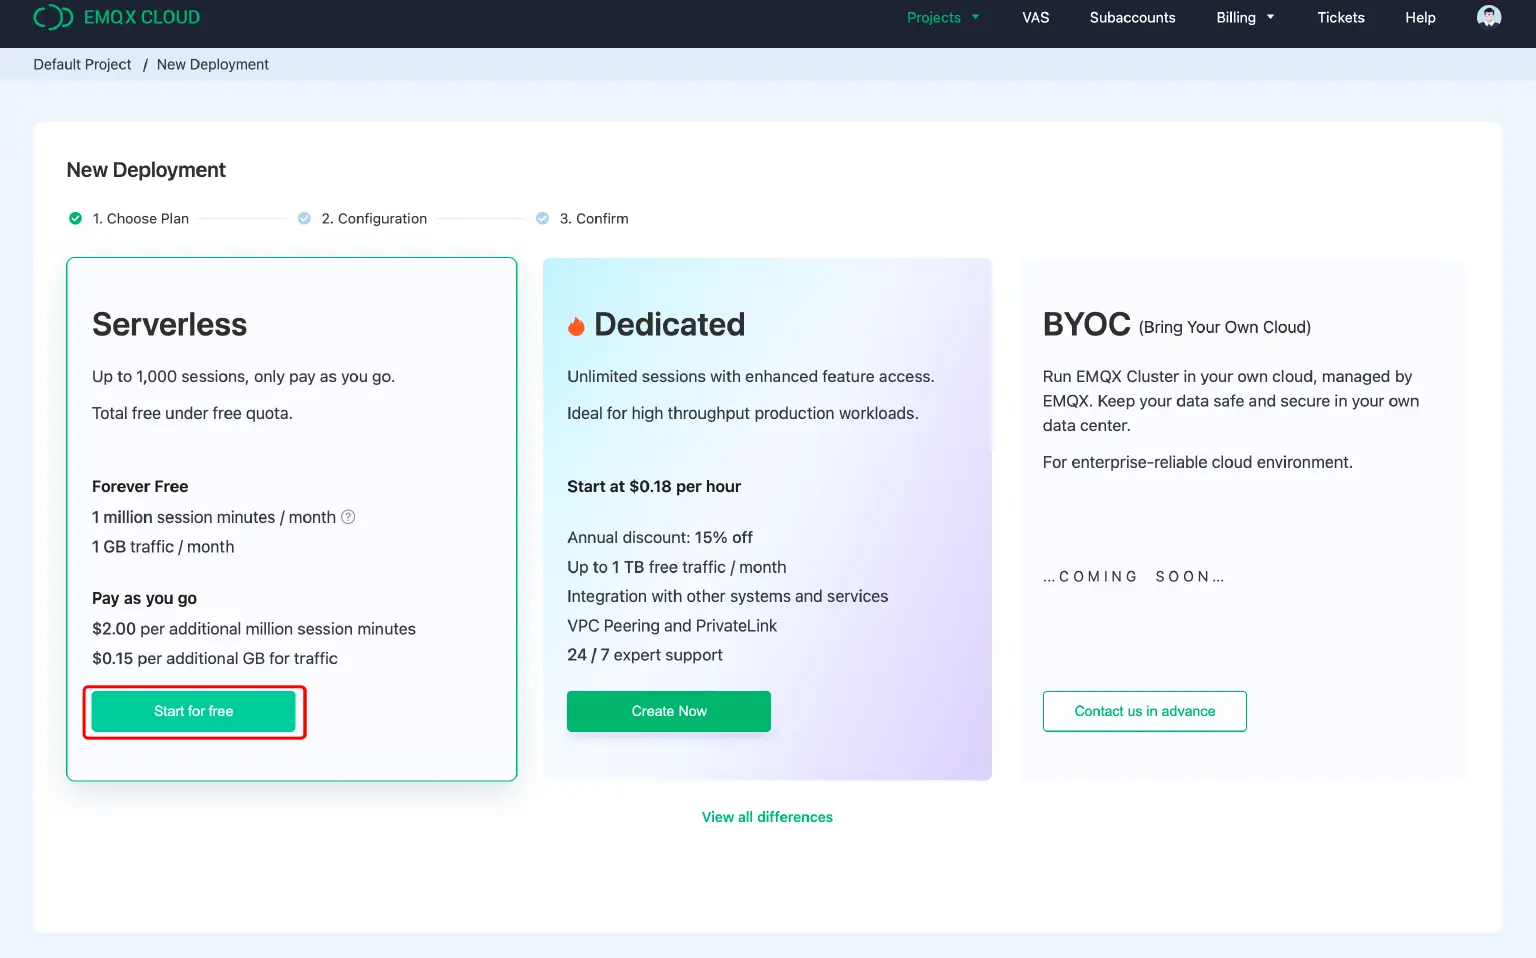Viewport: 1536px width, 958px height.
Task: Open the Tickets section
Action: tap(1340, 17)
